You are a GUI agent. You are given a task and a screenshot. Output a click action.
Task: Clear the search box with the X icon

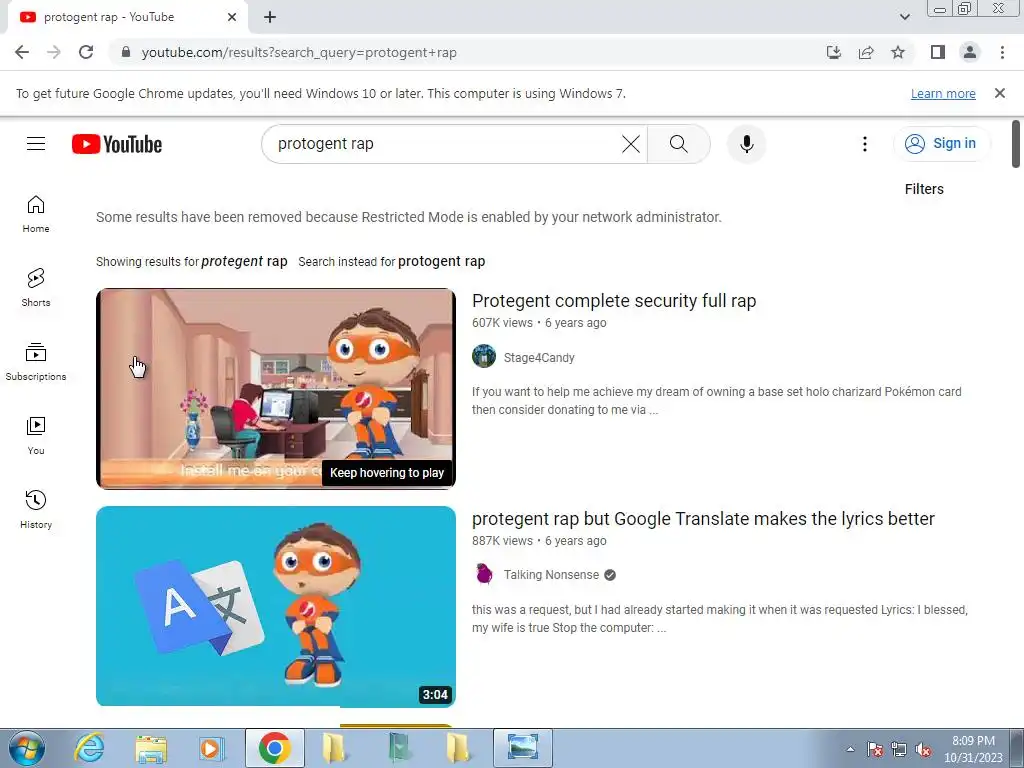tap(631, 144)
